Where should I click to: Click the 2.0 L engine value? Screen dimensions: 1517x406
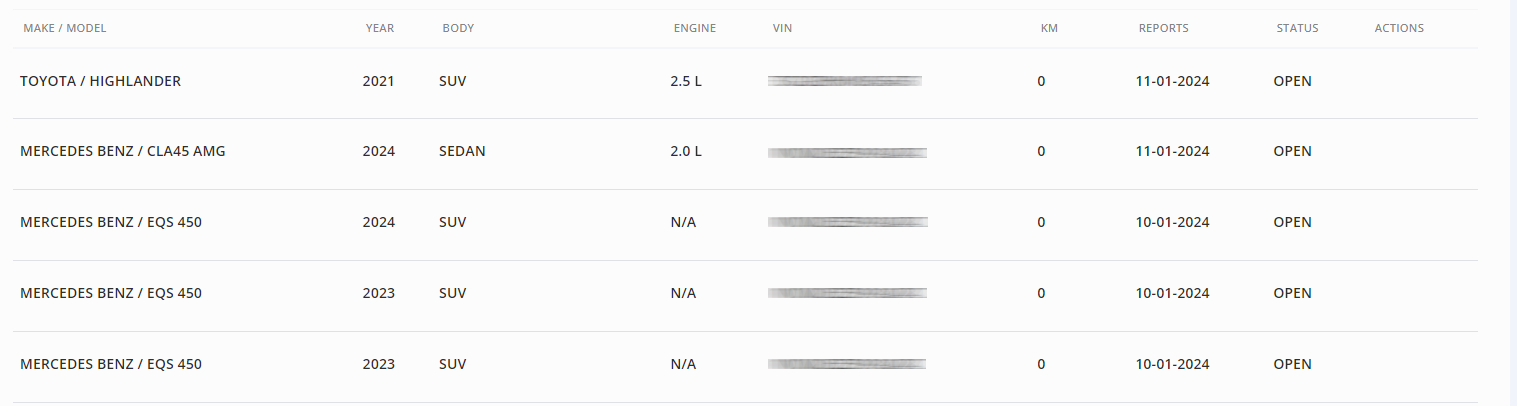pyautogui.click(x=686, y=152)
